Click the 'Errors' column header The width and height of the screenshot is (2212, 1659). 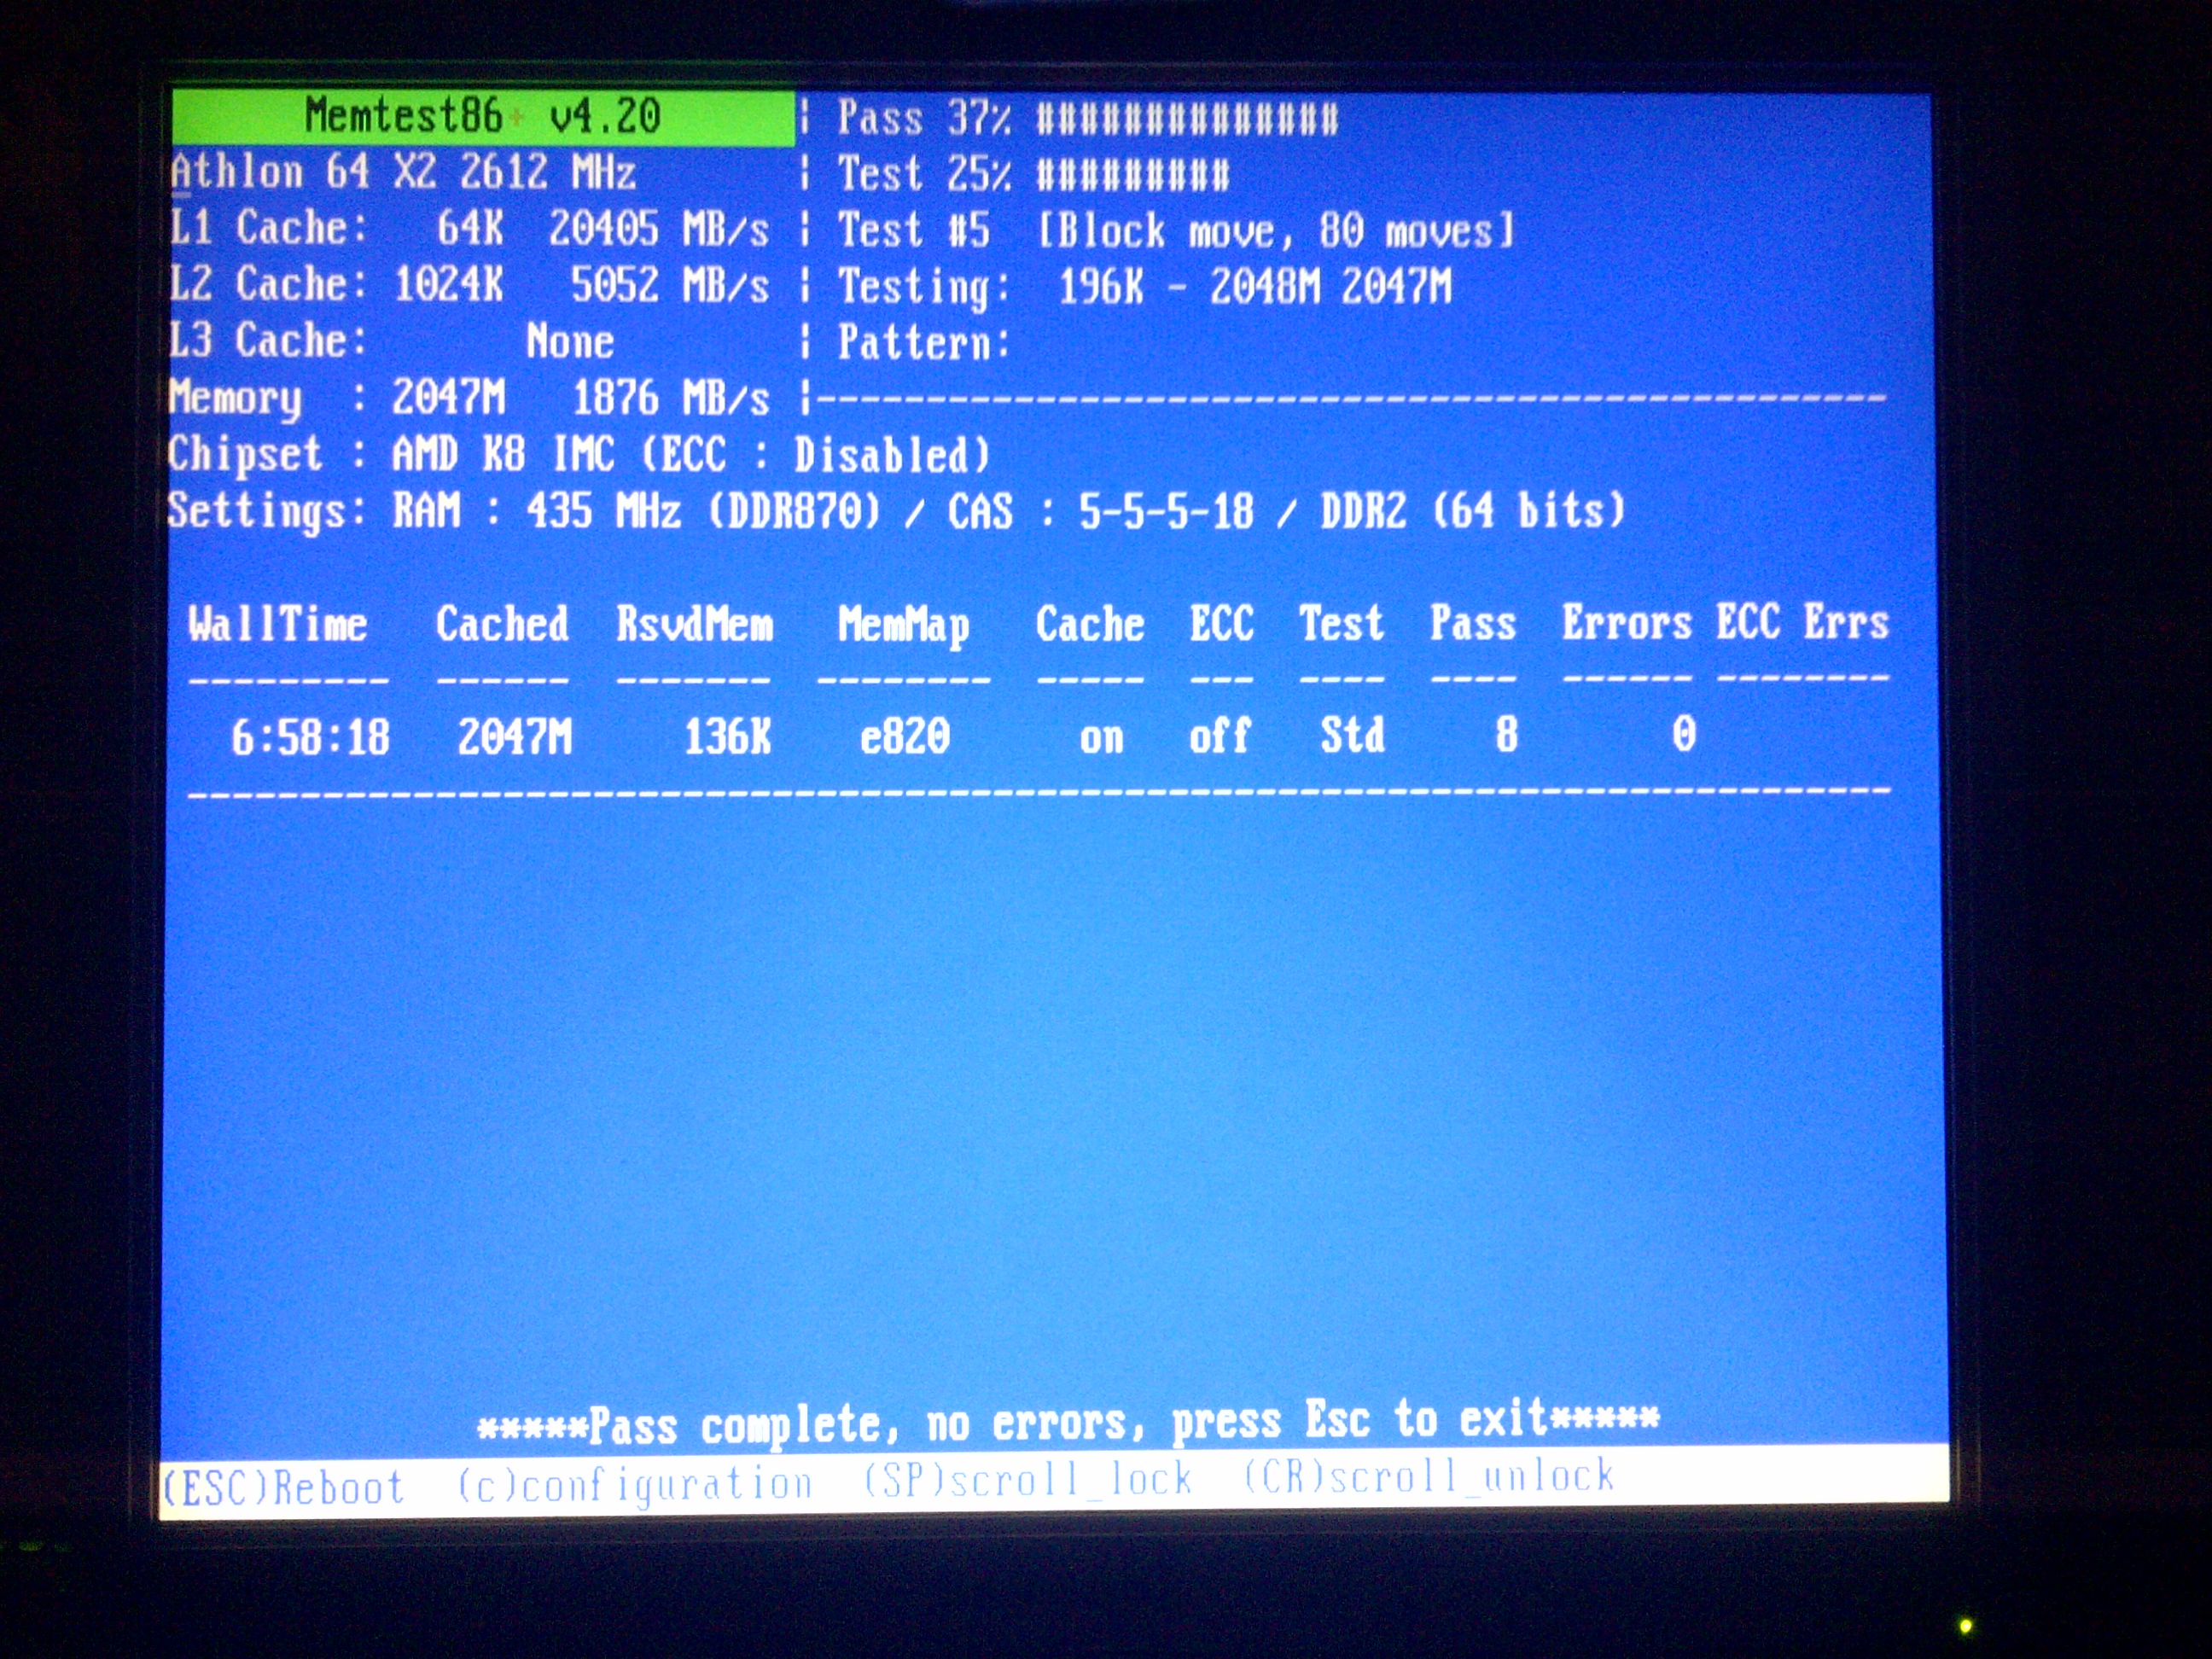(x=1627, y=623)
